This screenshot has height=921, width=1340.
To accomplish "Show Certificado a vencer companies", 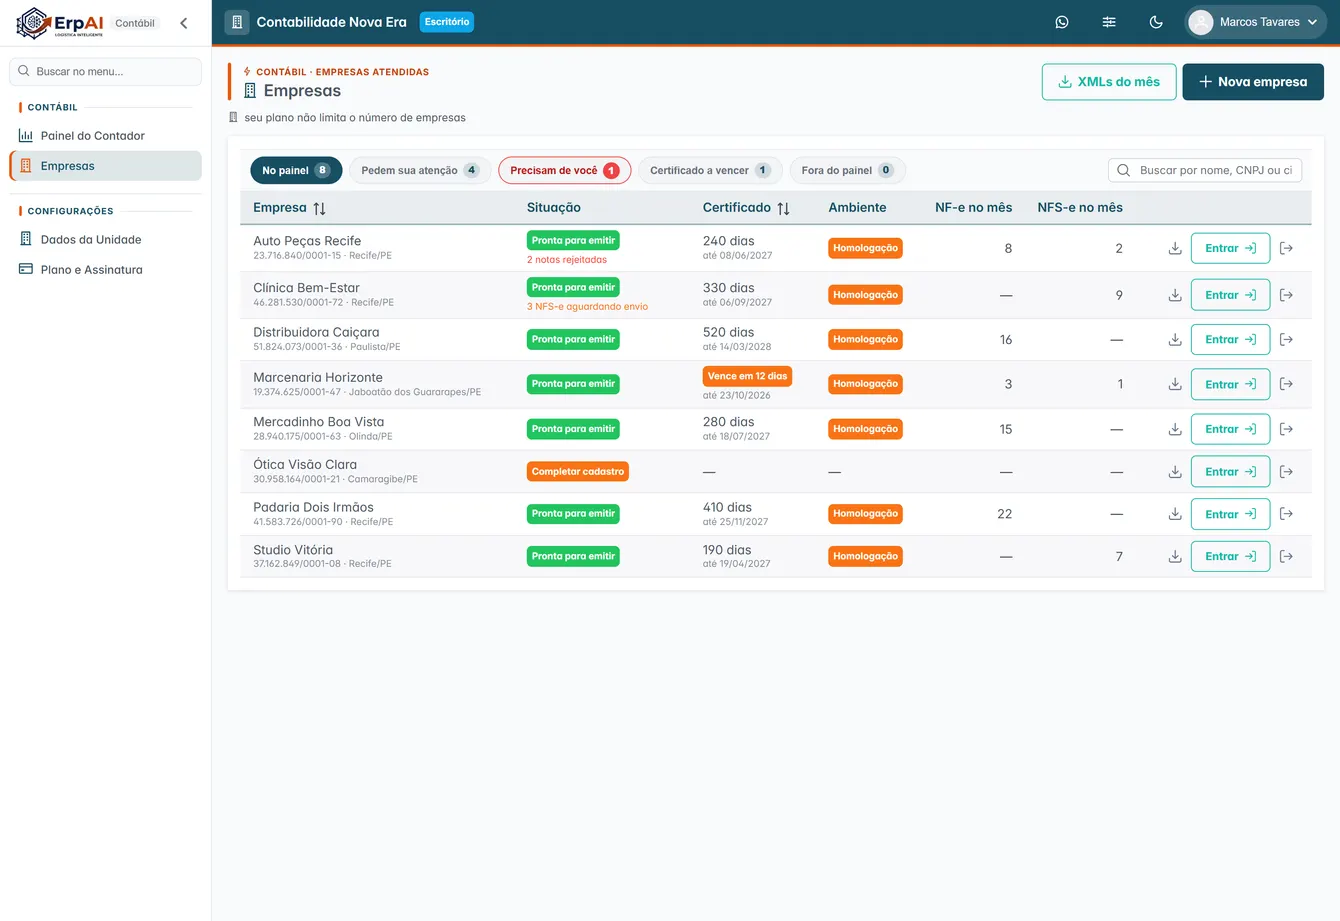I will 710,171.
